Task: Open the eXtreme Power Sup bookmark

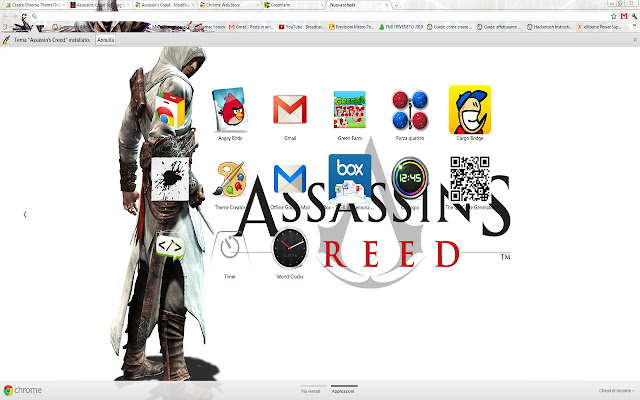Action: [x=599, y=27]
